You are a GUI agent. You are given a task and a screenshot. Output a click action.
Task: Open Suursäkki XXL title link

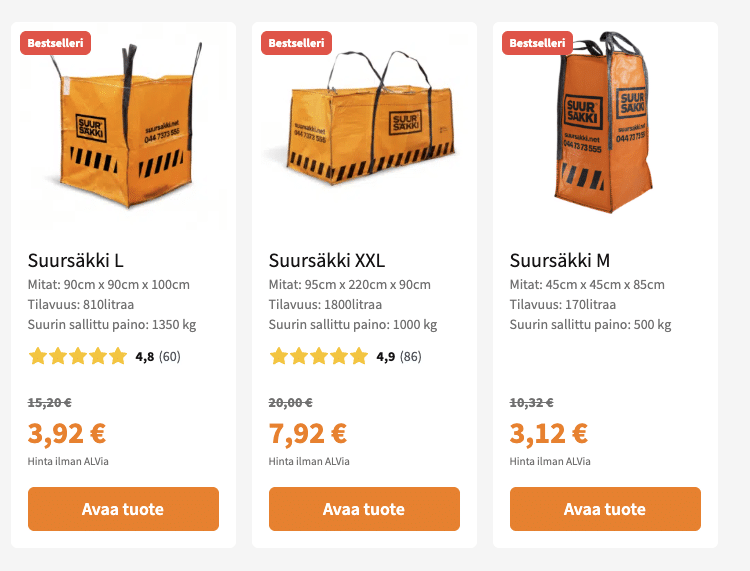[x=327, y=261]
